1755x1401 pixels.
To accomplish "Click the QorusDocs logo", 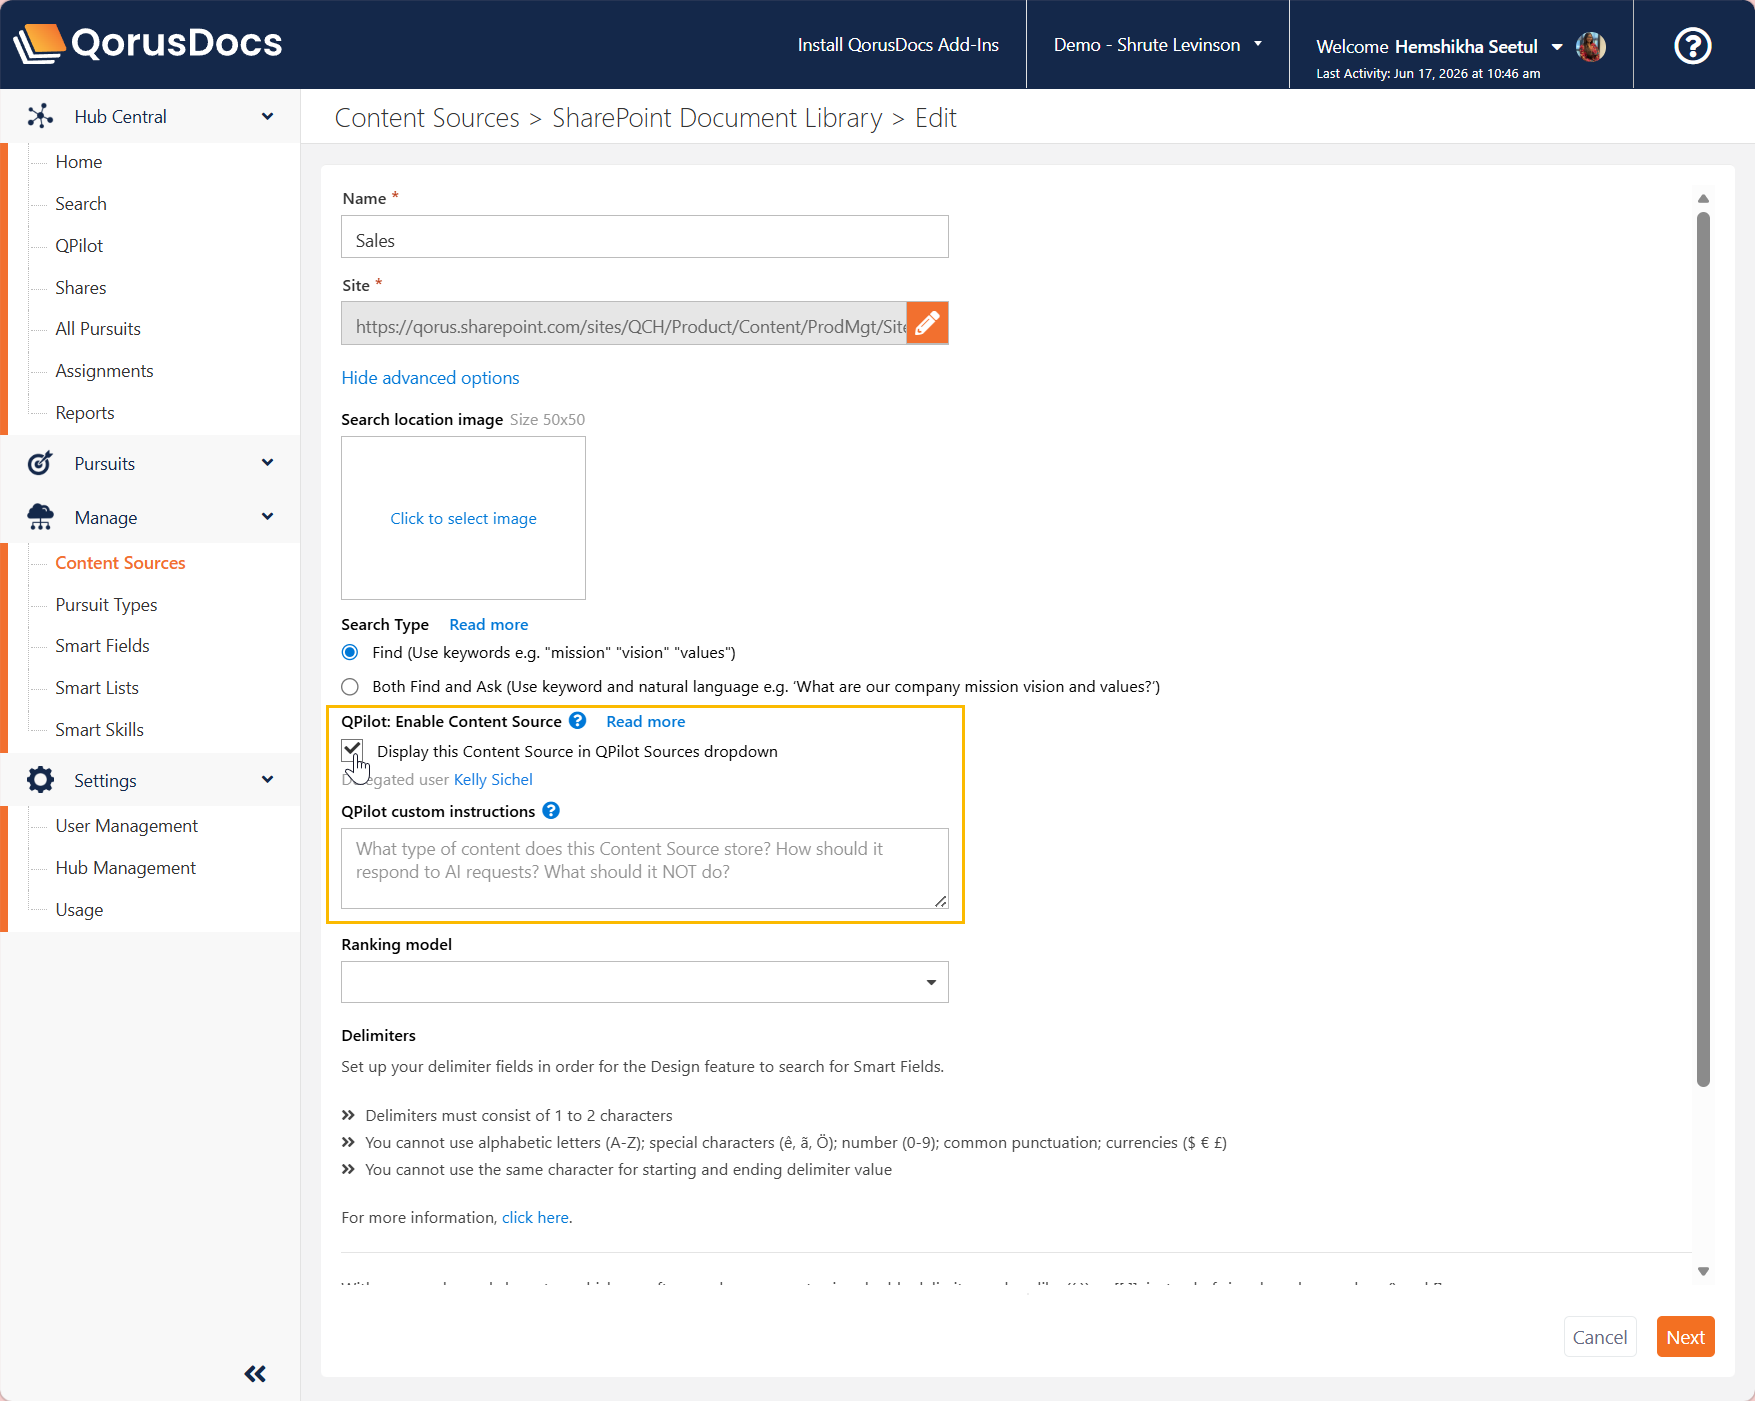I will [148, 43].
